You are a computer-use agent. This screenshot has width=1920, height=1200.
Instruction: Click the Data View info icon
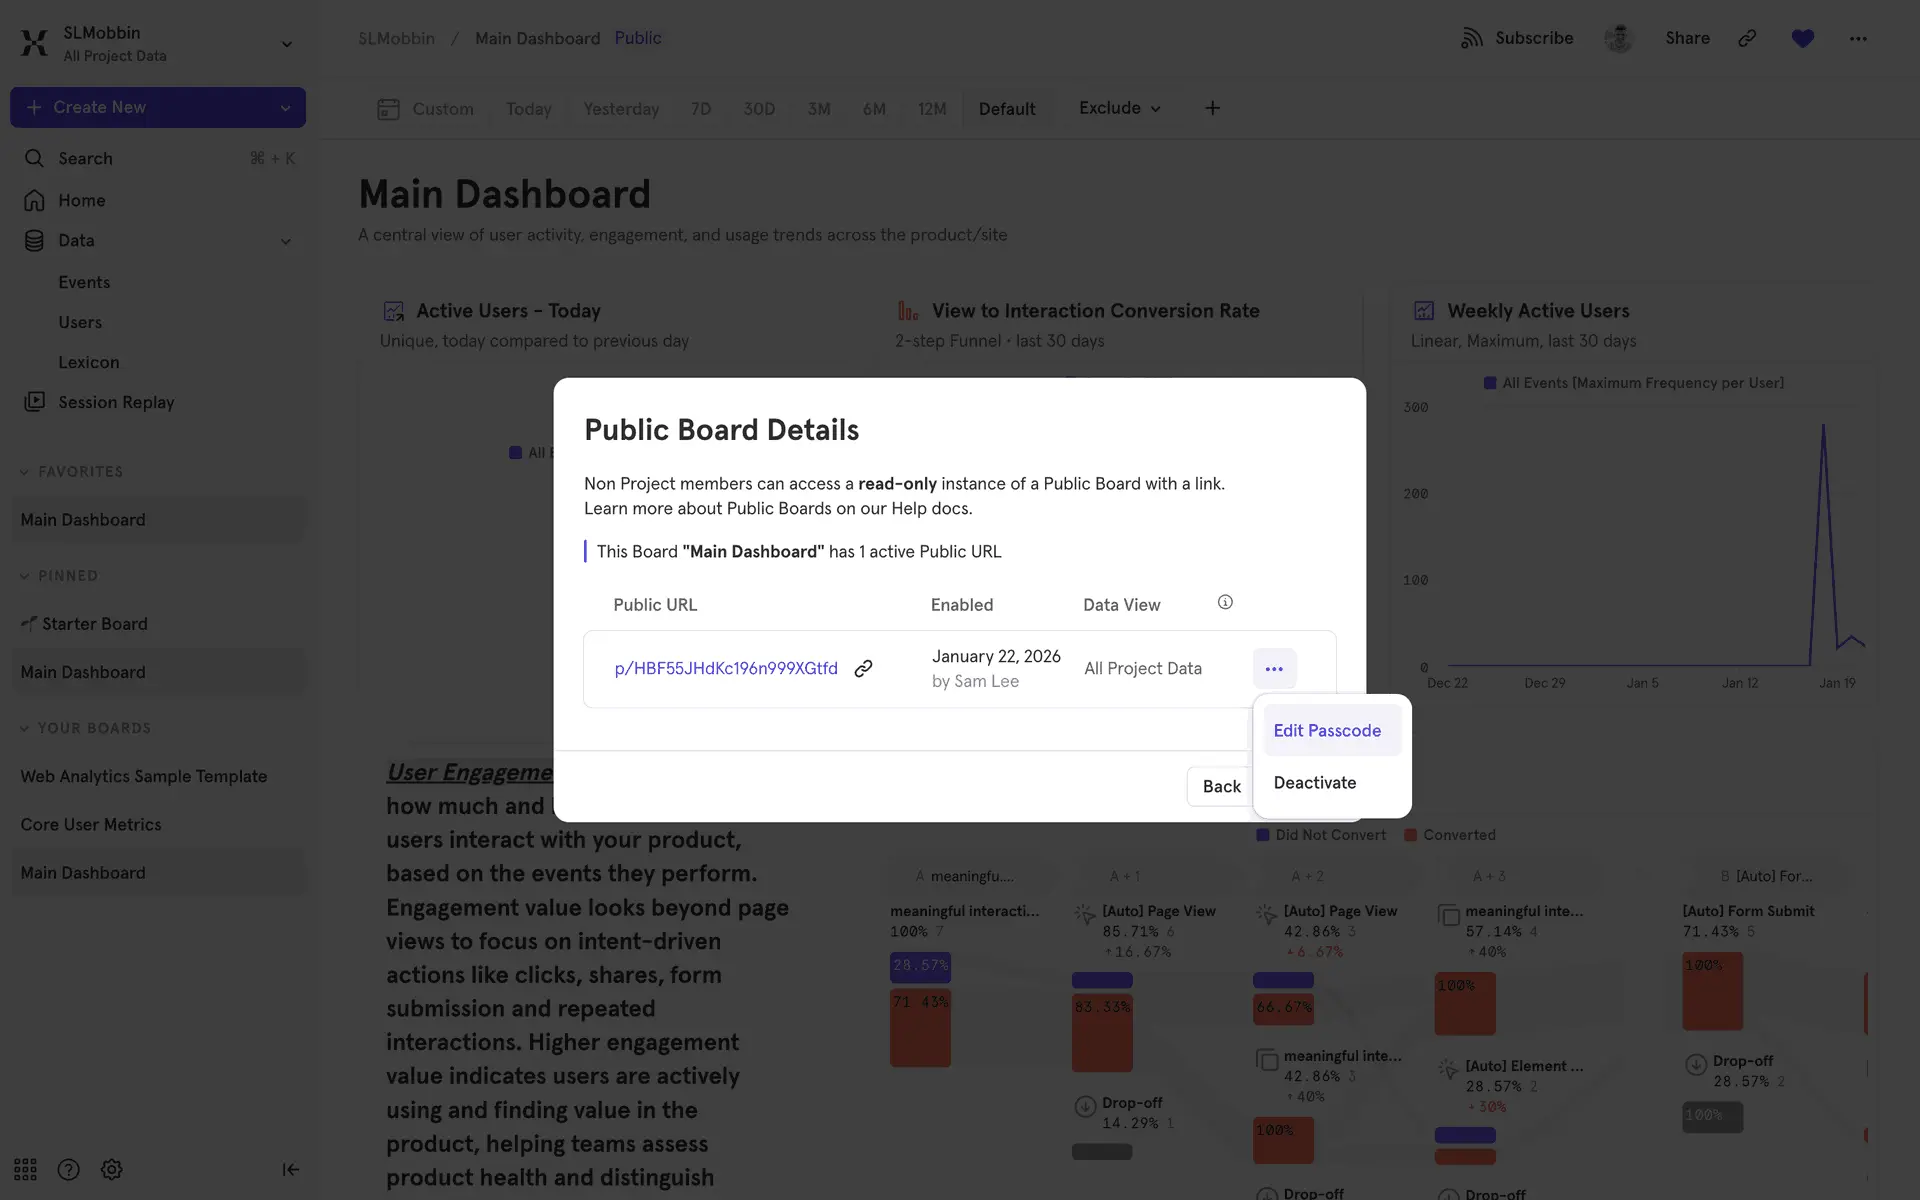(x=1225, y=602)
